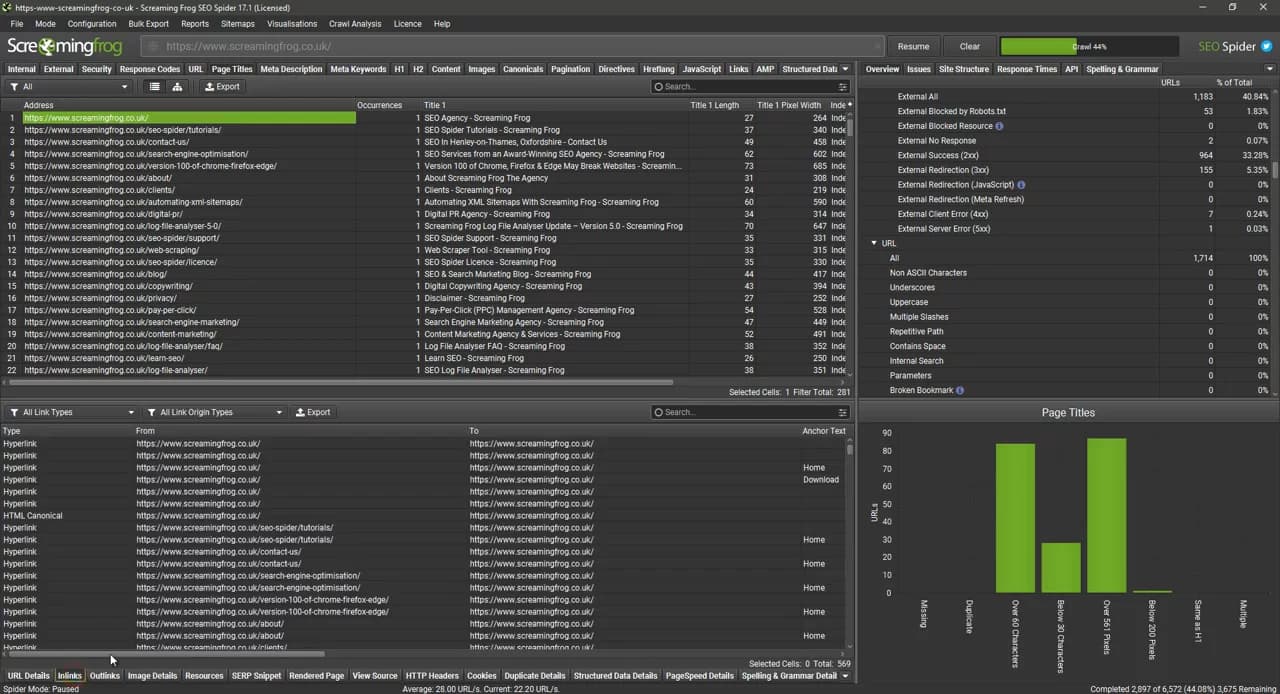Open the All filter dropdown

tap(68, 87)
